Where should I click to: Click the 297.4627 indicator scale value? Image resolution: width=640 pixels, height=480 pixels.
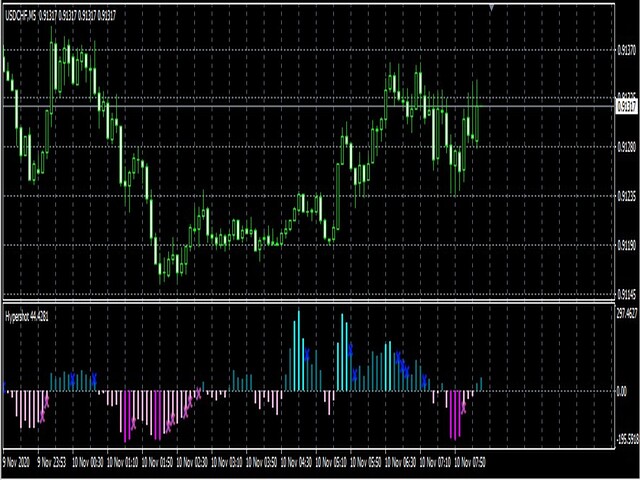(x=627, y=315)
